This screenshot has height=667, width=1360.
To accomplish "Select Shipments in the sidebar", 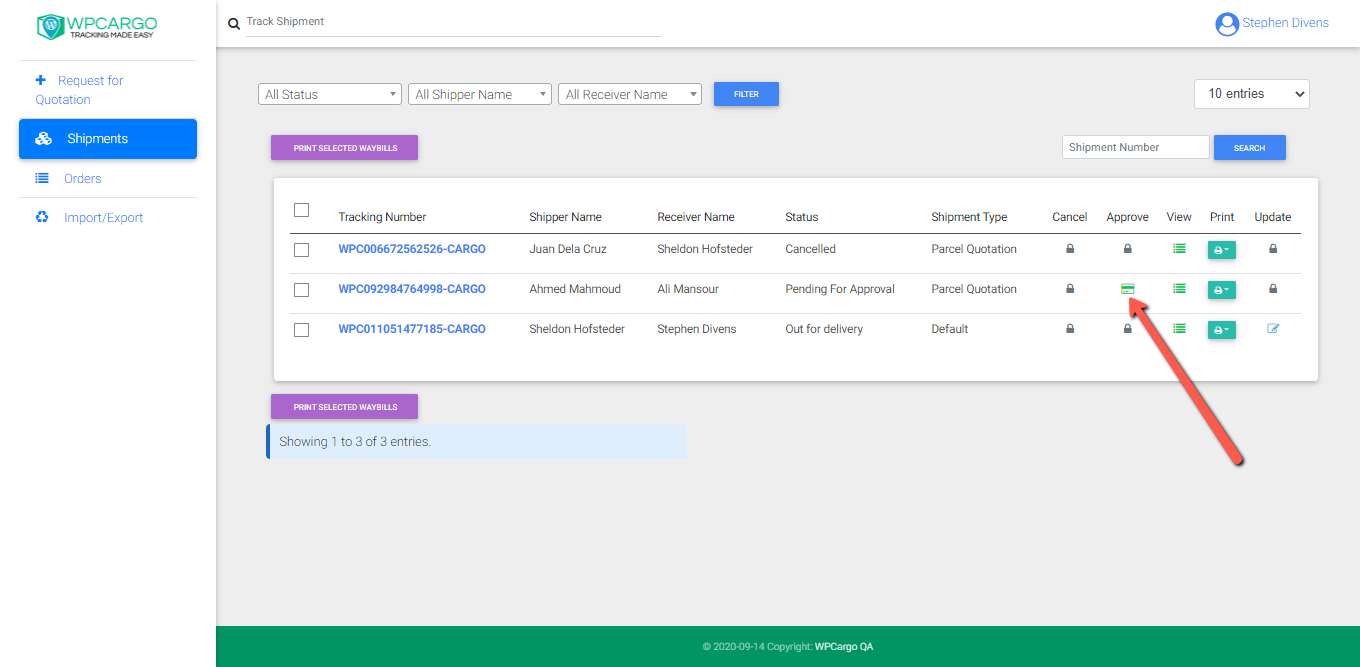I will [108, 139].
